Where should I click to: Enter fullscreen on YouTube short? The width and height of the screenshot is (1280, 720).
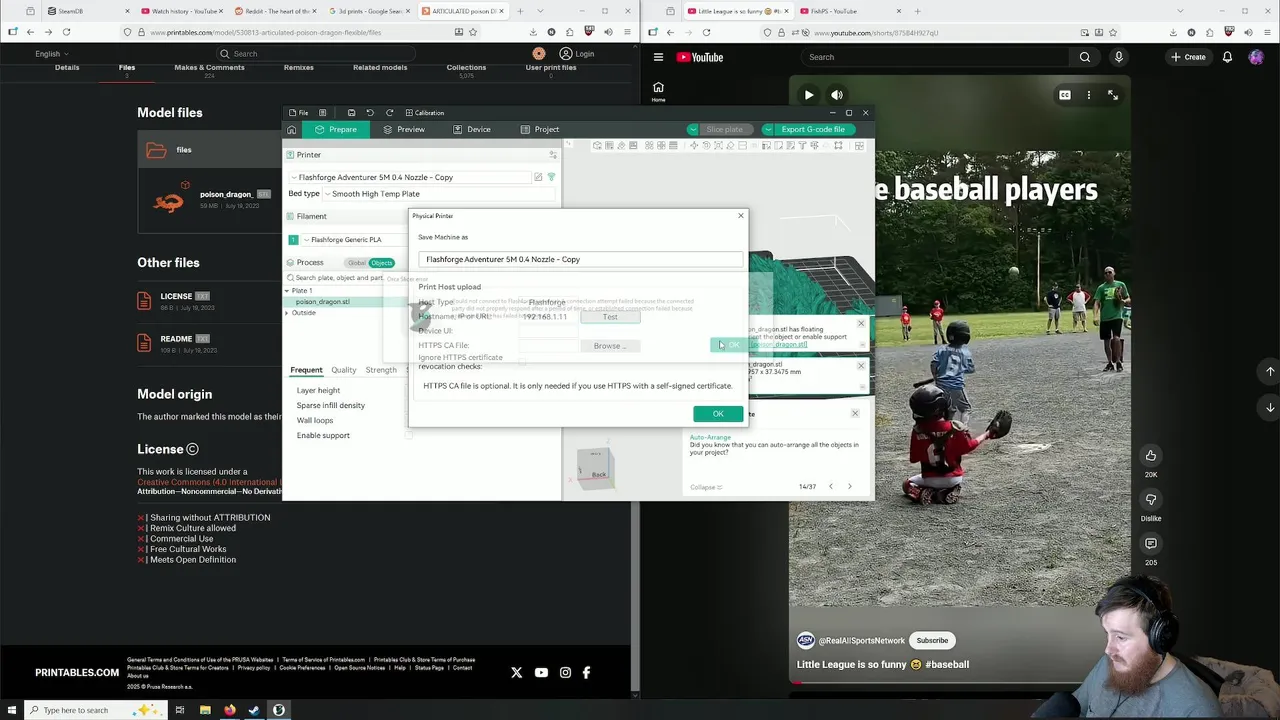(1113, 95)
